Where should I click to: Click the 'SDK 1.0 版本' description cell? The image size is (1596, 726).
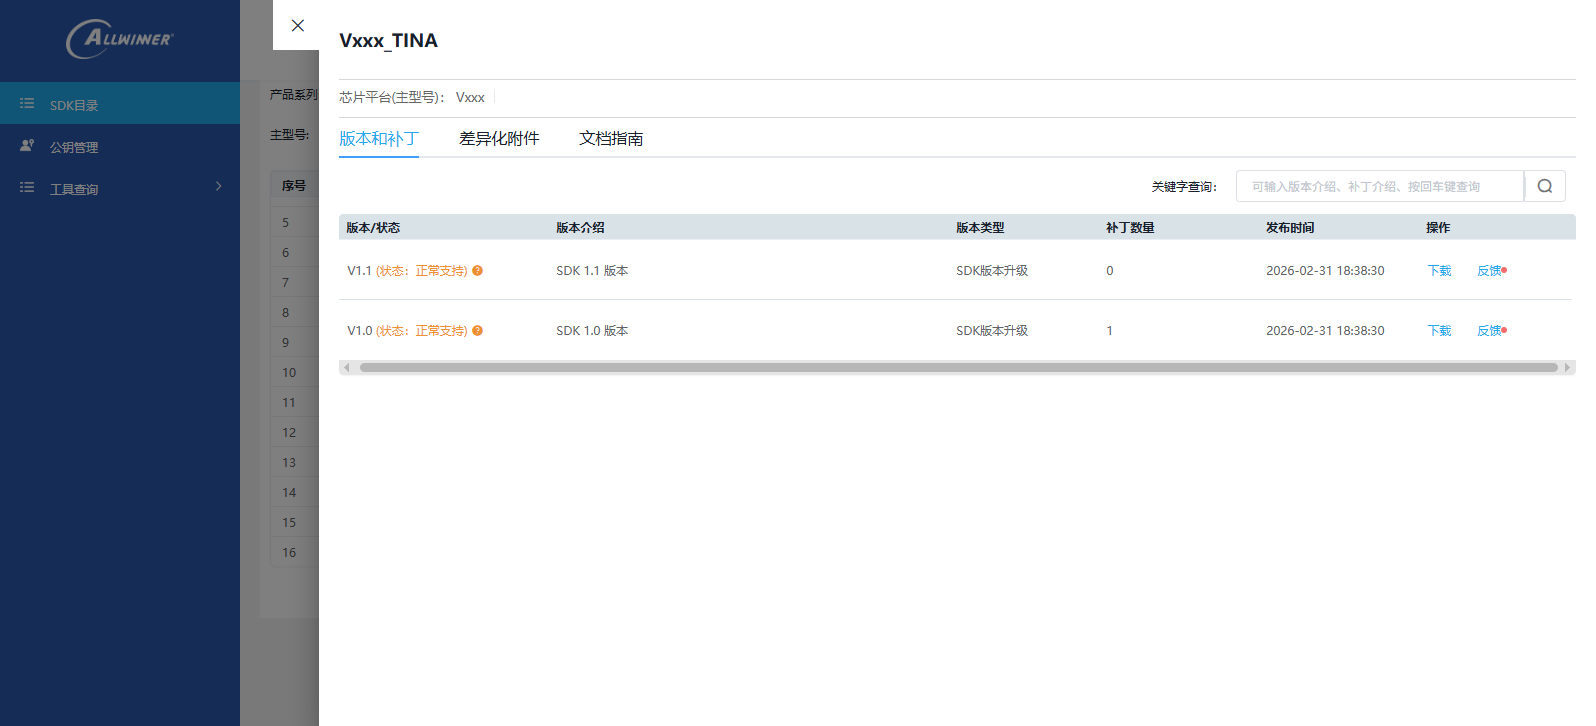tap(592, 331)
